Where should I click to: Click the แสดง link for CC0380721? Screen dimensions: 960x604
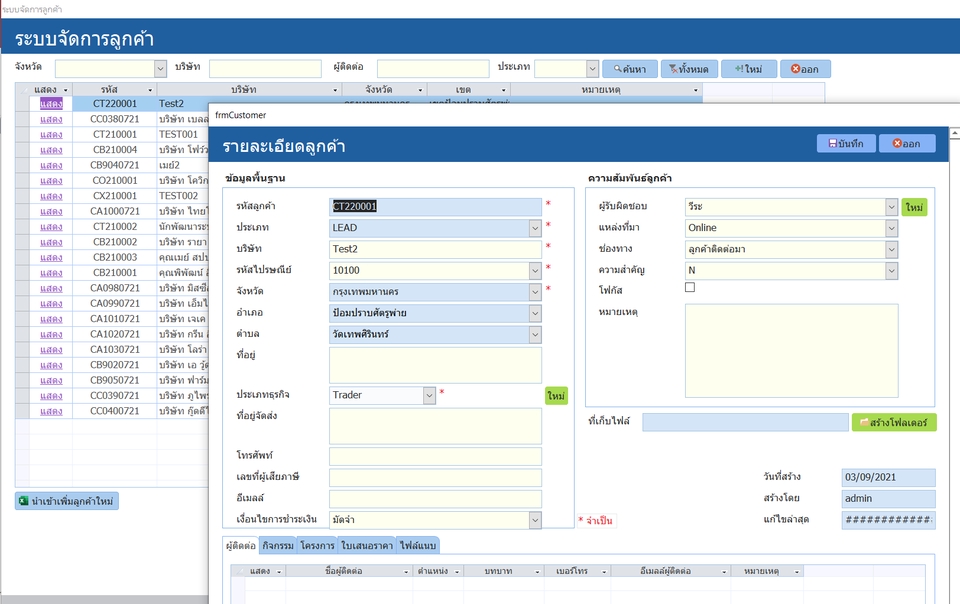click(x=51, y=119)
